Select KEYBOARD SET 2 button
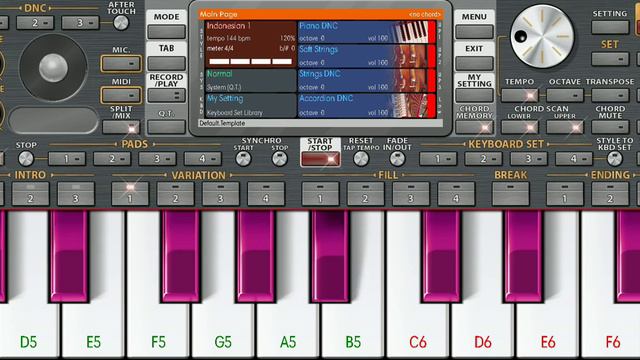The width and height of the screenshot is (640, 360). (x=483, y=158)
